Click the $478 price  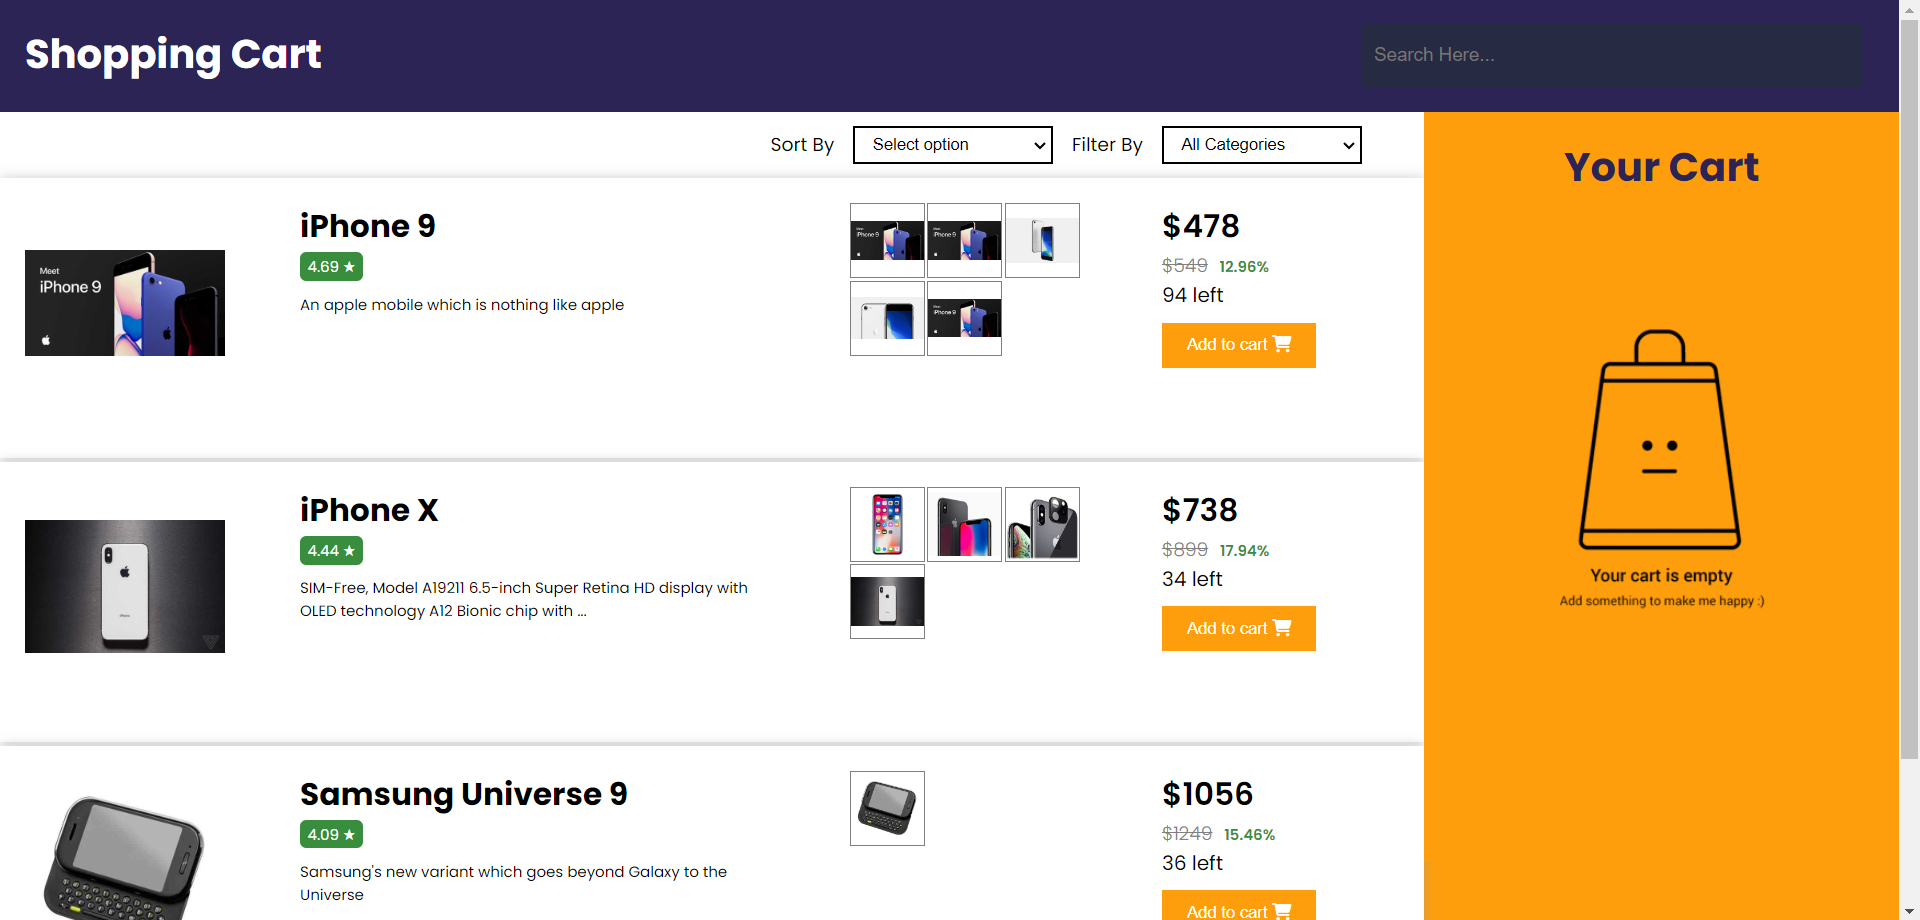click(1200, 226)
